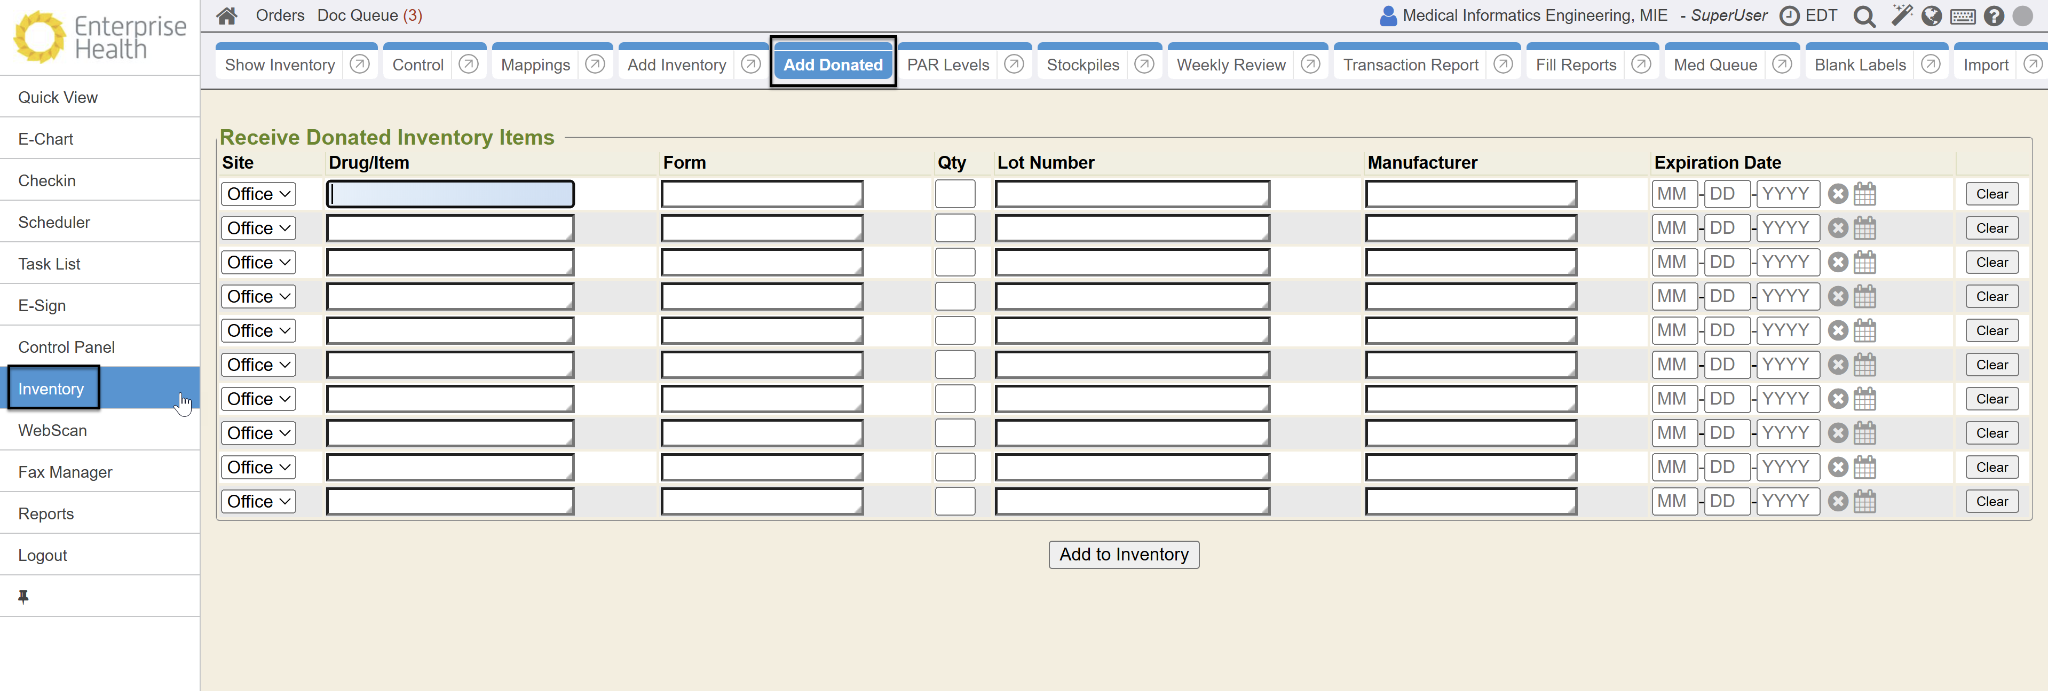Open the fifth row Site dropdown
The width and height of the screenshot is (2048, 691).
258,331
